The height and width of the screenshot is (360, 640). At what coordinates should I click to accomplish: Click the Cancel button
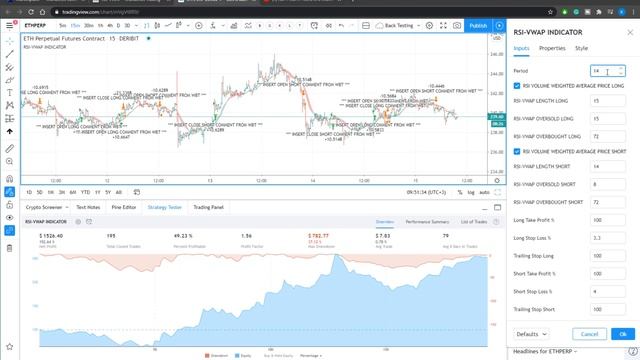click(x=589, y=334)
